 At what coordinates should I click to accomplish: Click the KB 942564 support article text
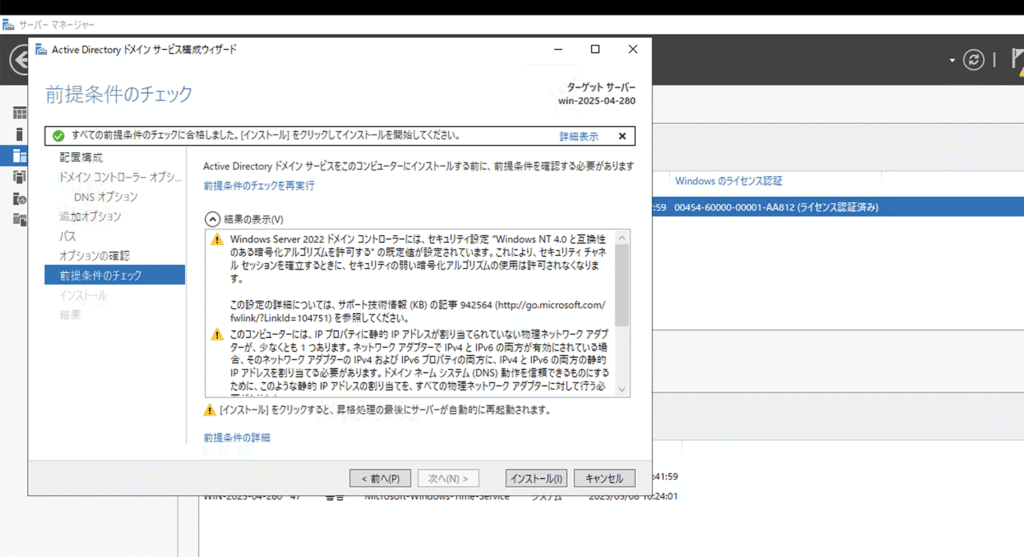point(417,311)
